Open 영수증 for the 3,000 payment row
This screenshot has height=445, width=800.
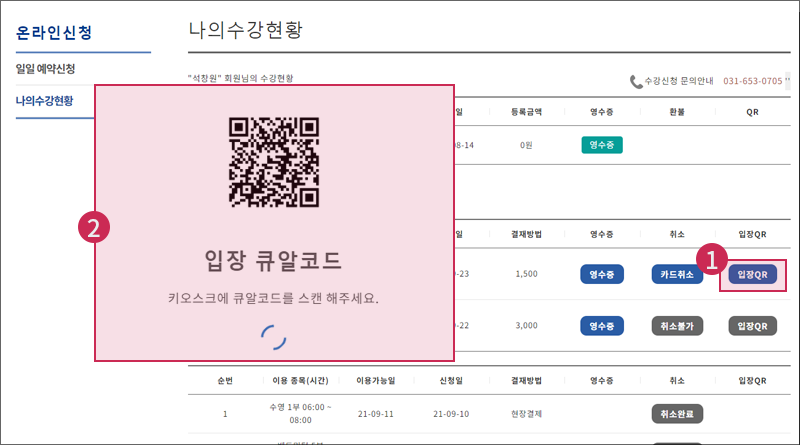[x=602, y=326]
